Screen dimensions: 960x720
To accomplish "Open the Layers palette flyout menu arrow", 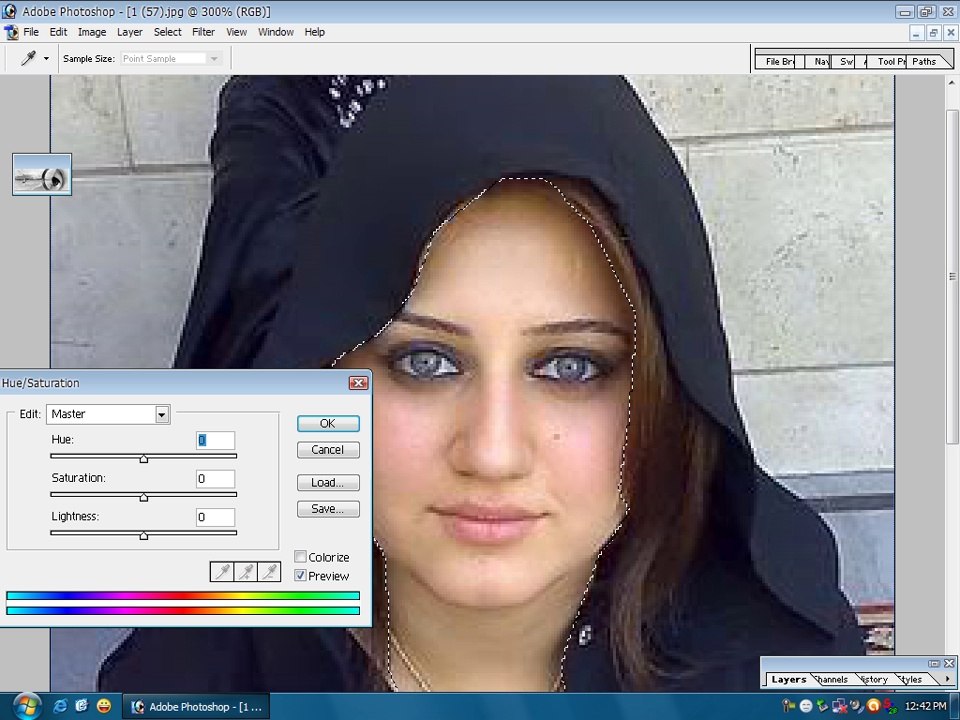I will coord(948,679).
